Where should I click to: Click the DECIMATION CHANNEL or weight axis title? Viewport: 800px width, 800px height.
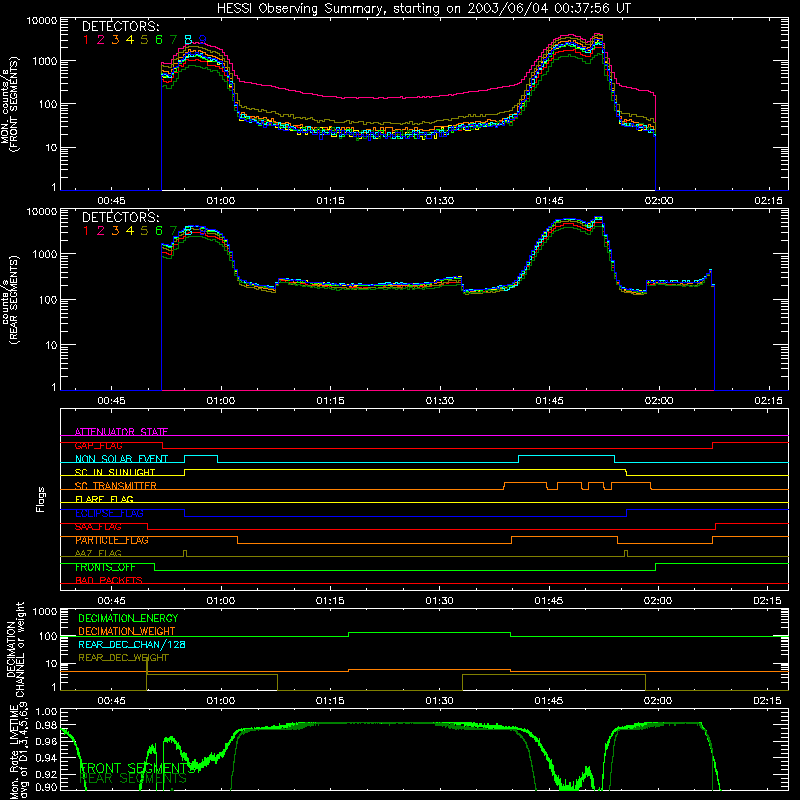(14, 649)
